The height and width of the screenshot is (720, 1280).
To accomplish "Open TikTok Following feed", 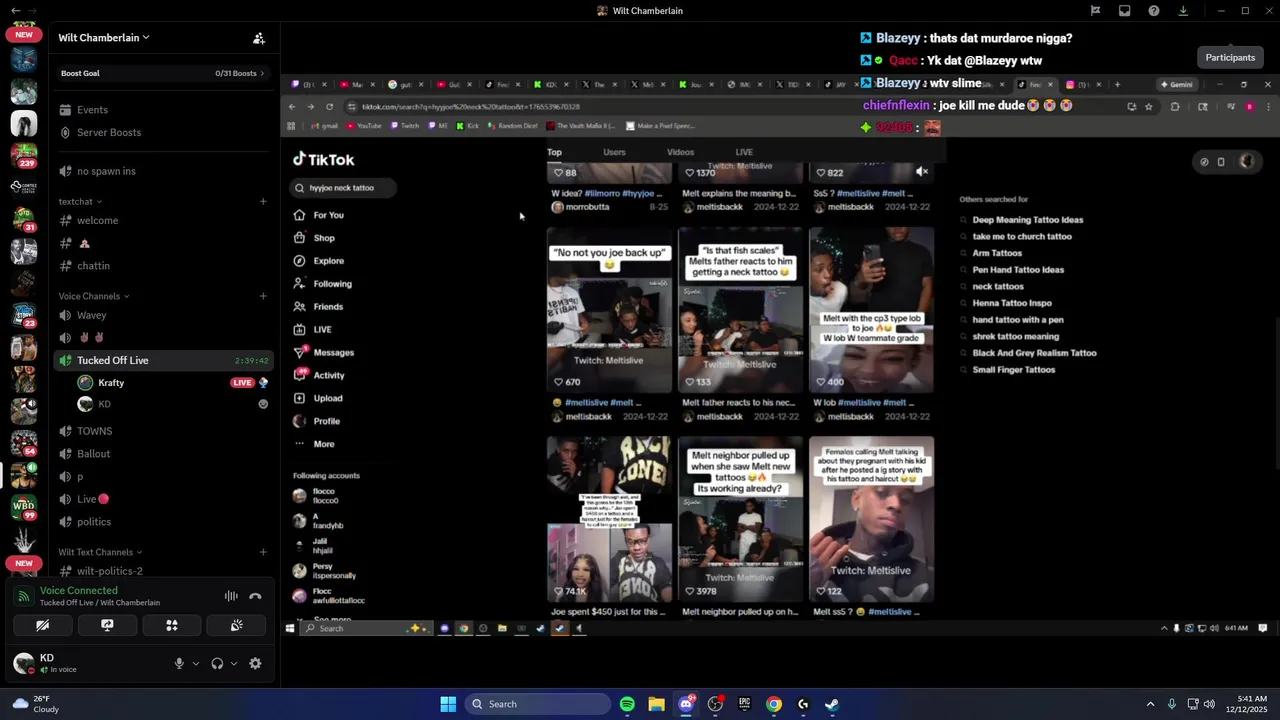I will (x=323, y=284).
